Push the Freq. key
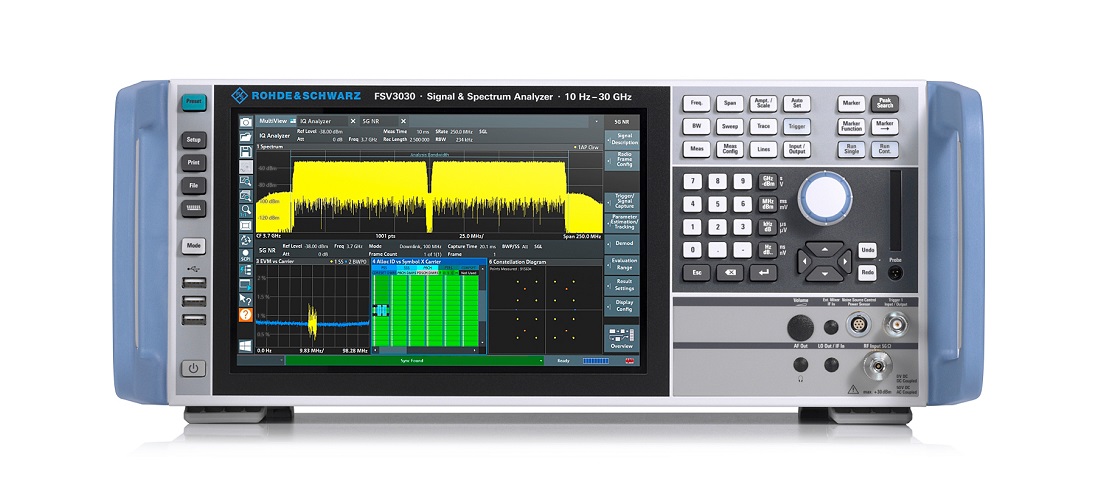Viewport: 1100px width, 492px height. [x=697, y=103]
